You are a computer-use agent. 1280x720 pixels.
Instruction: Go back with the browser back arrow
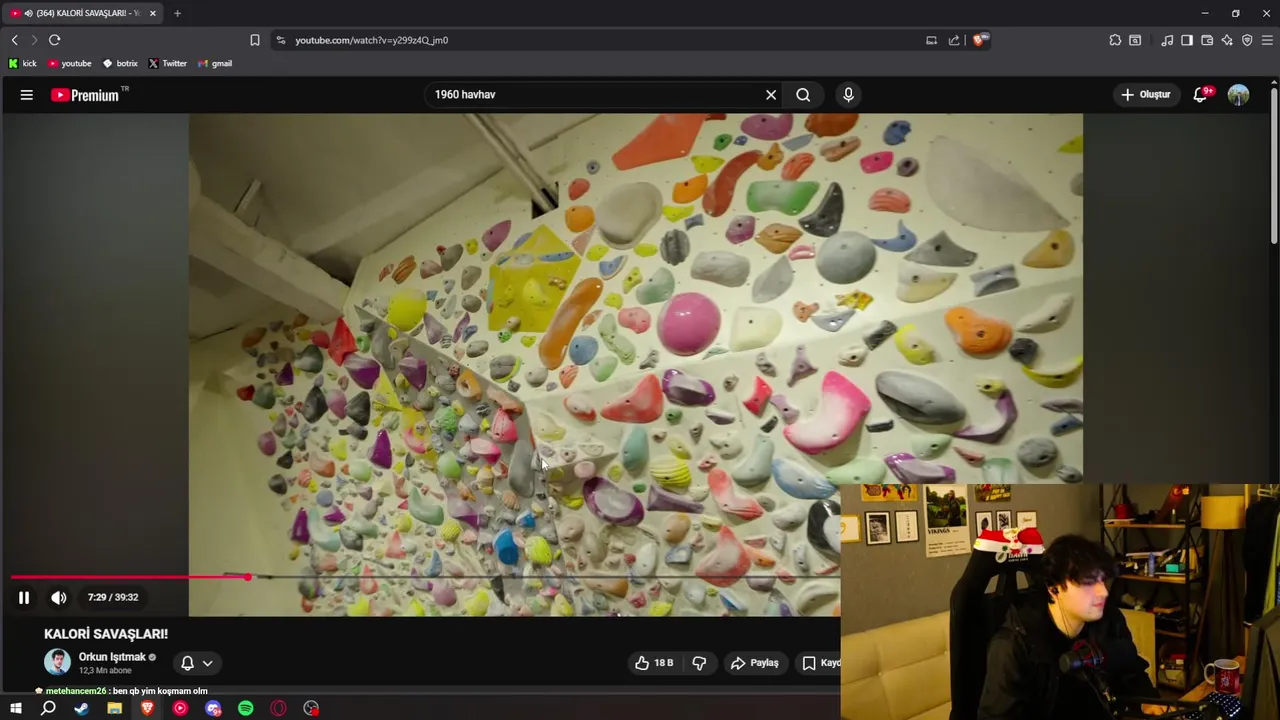[x=14, y=40]
